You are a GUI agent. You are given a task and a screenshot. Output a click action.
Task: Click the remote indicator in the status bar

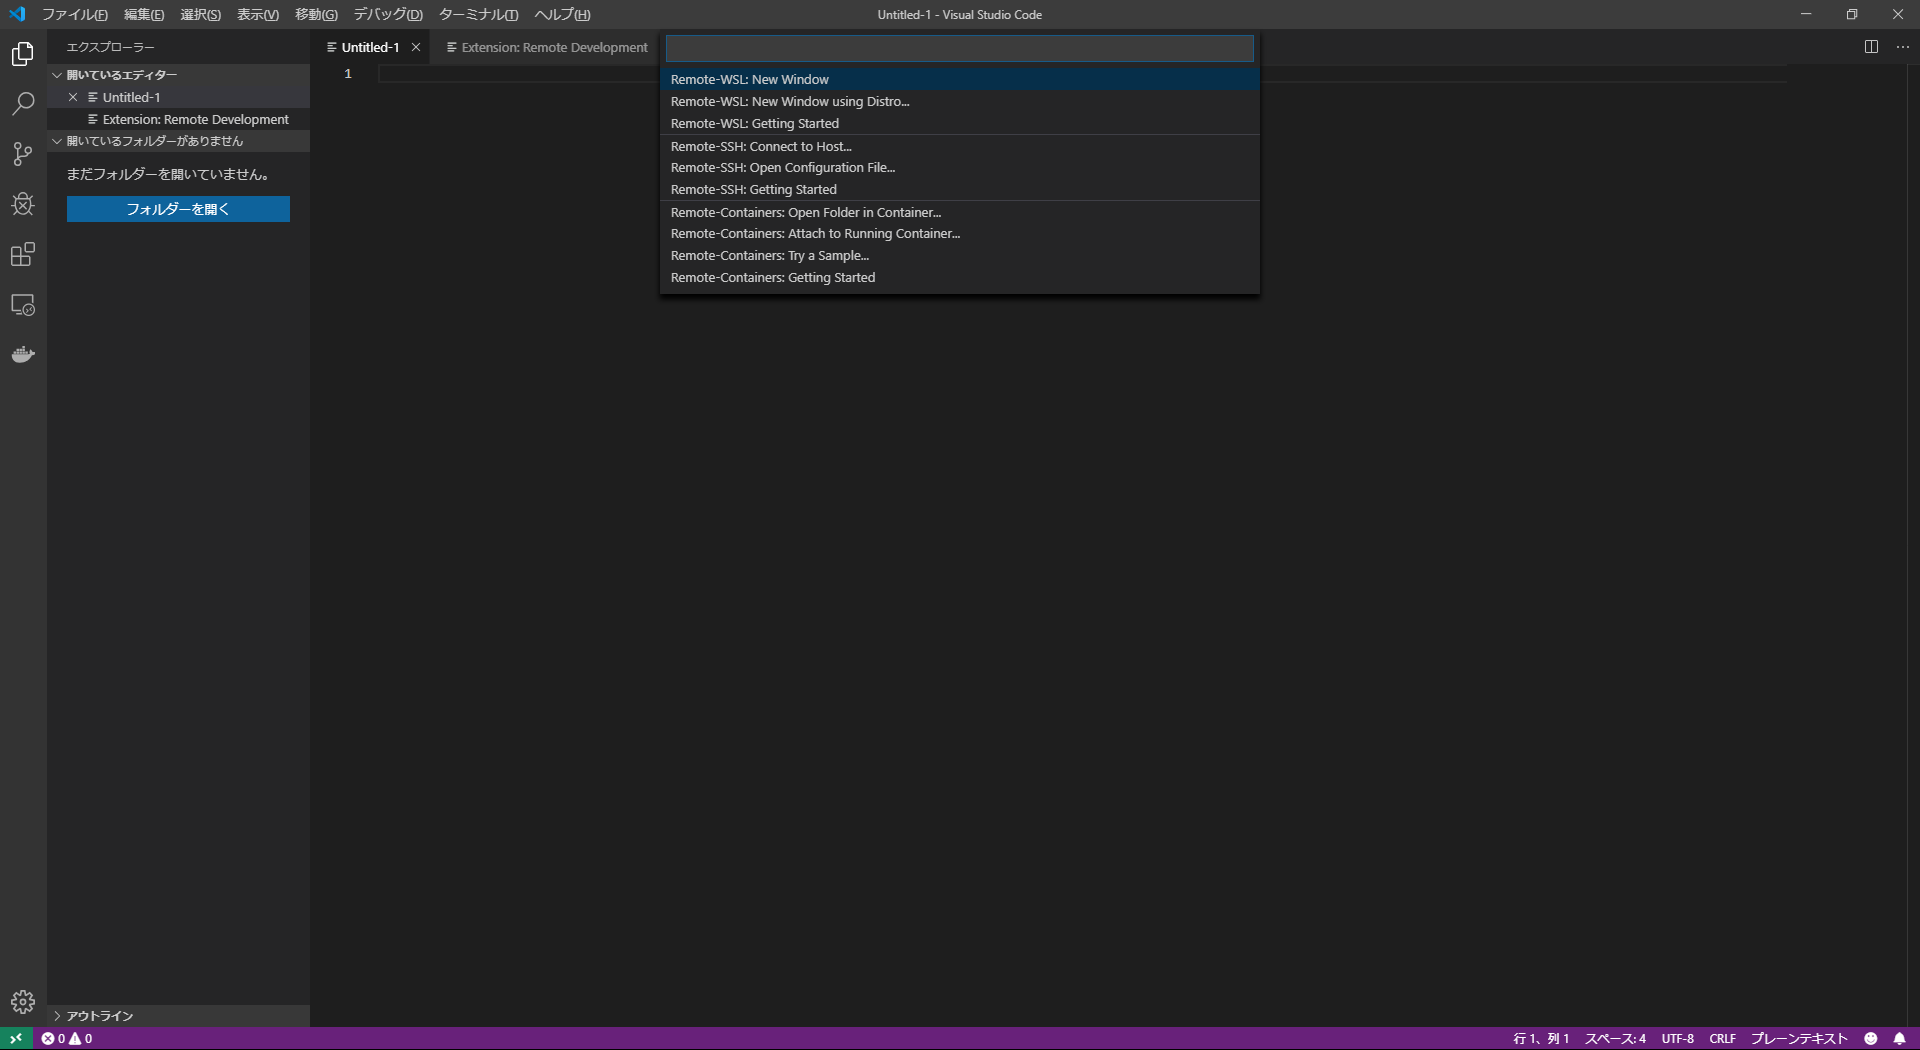pos(15,1038)
